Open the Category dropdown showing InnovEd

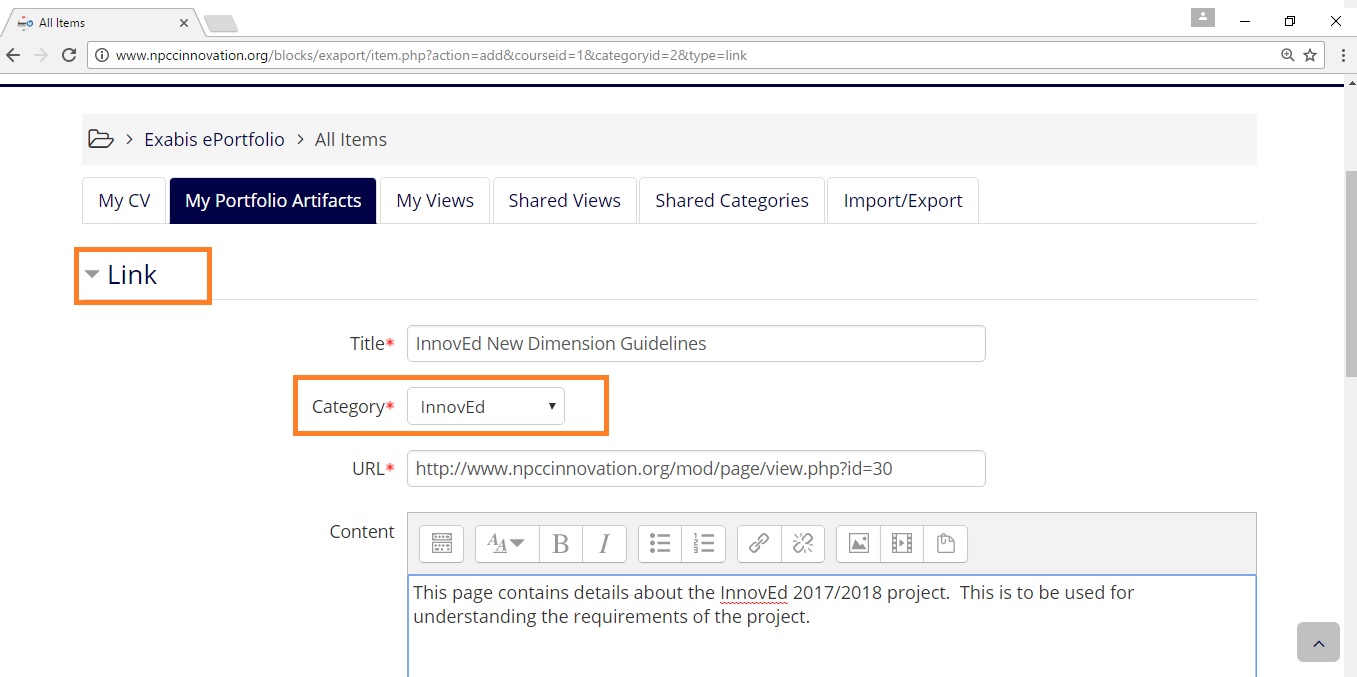coord(486,407)
